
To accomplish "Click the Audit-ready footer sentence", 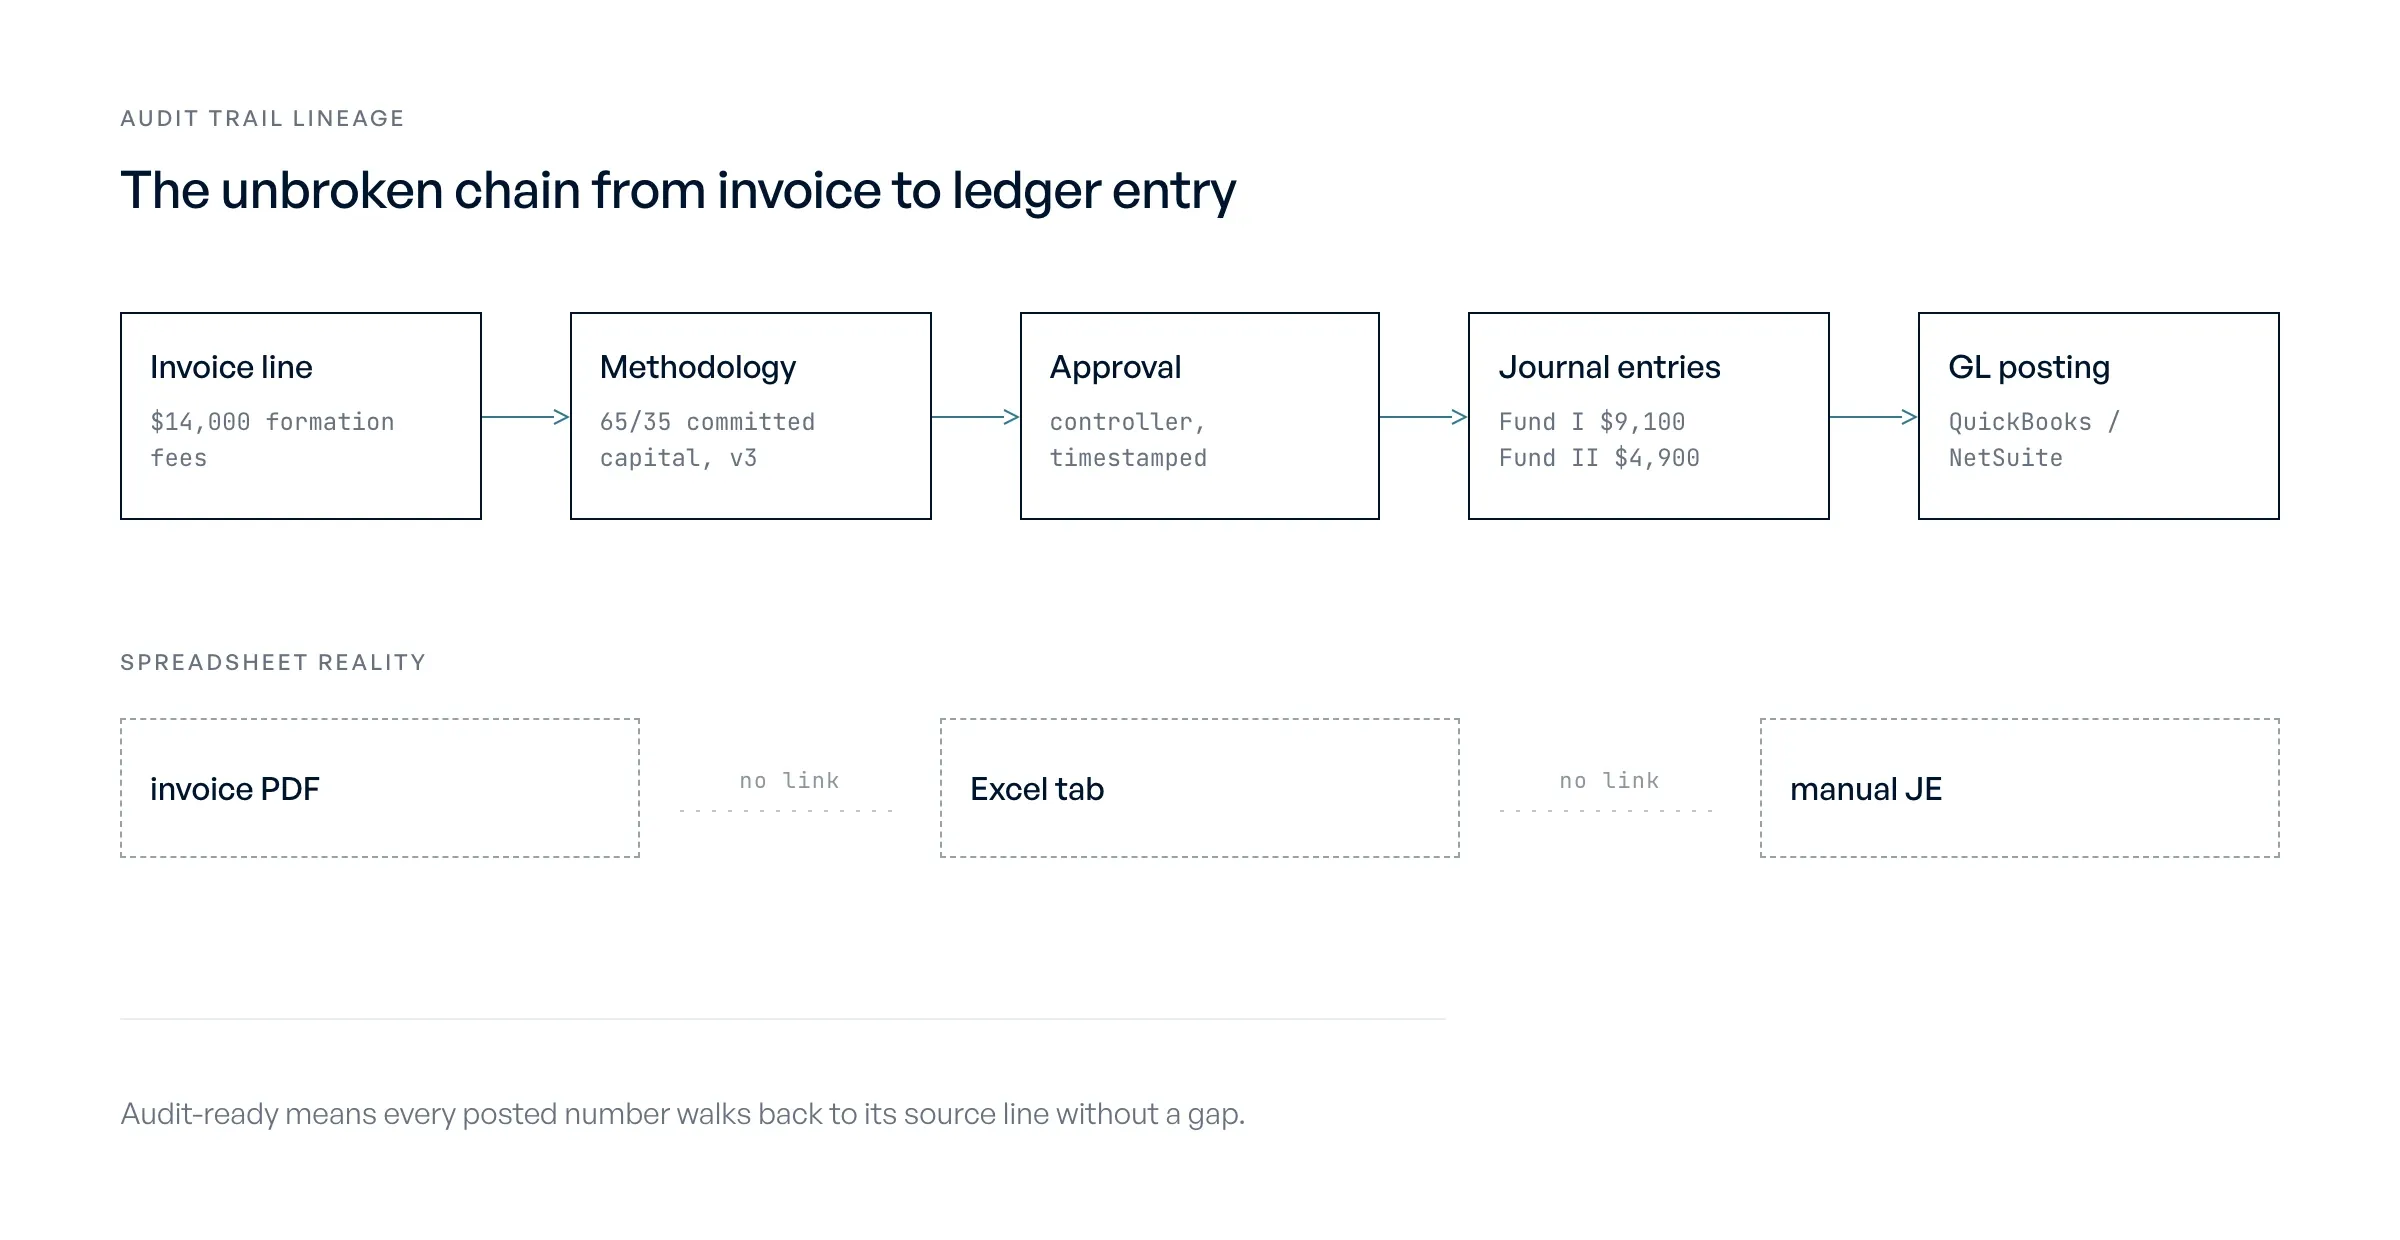I will 683,1114.
